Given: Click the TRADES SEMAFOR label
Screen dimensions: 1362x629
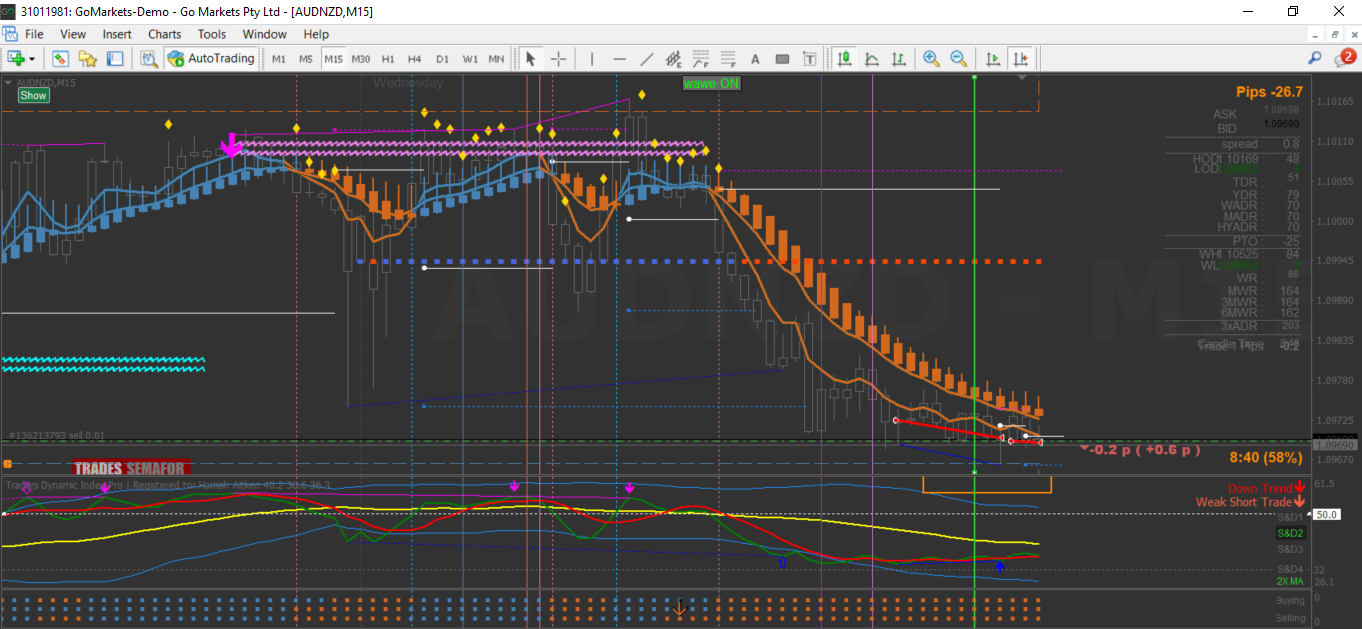Looking at the screenshot, I should coord(131,467).
